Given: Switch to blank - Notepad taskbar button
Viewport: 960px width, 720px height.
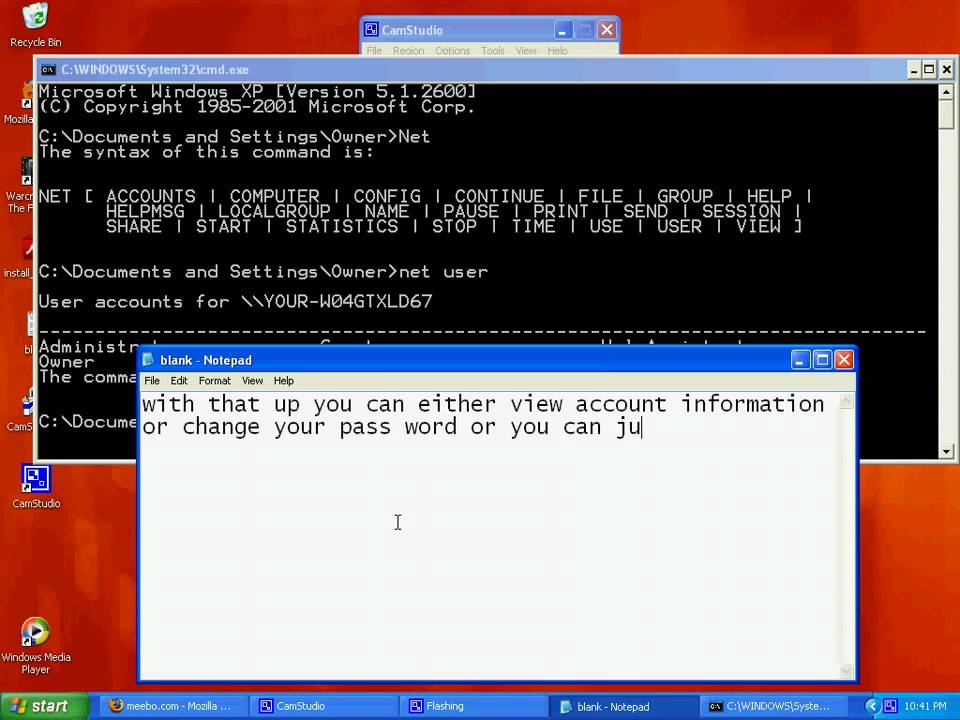Looking at the screenshot, I should click(624, 706).
